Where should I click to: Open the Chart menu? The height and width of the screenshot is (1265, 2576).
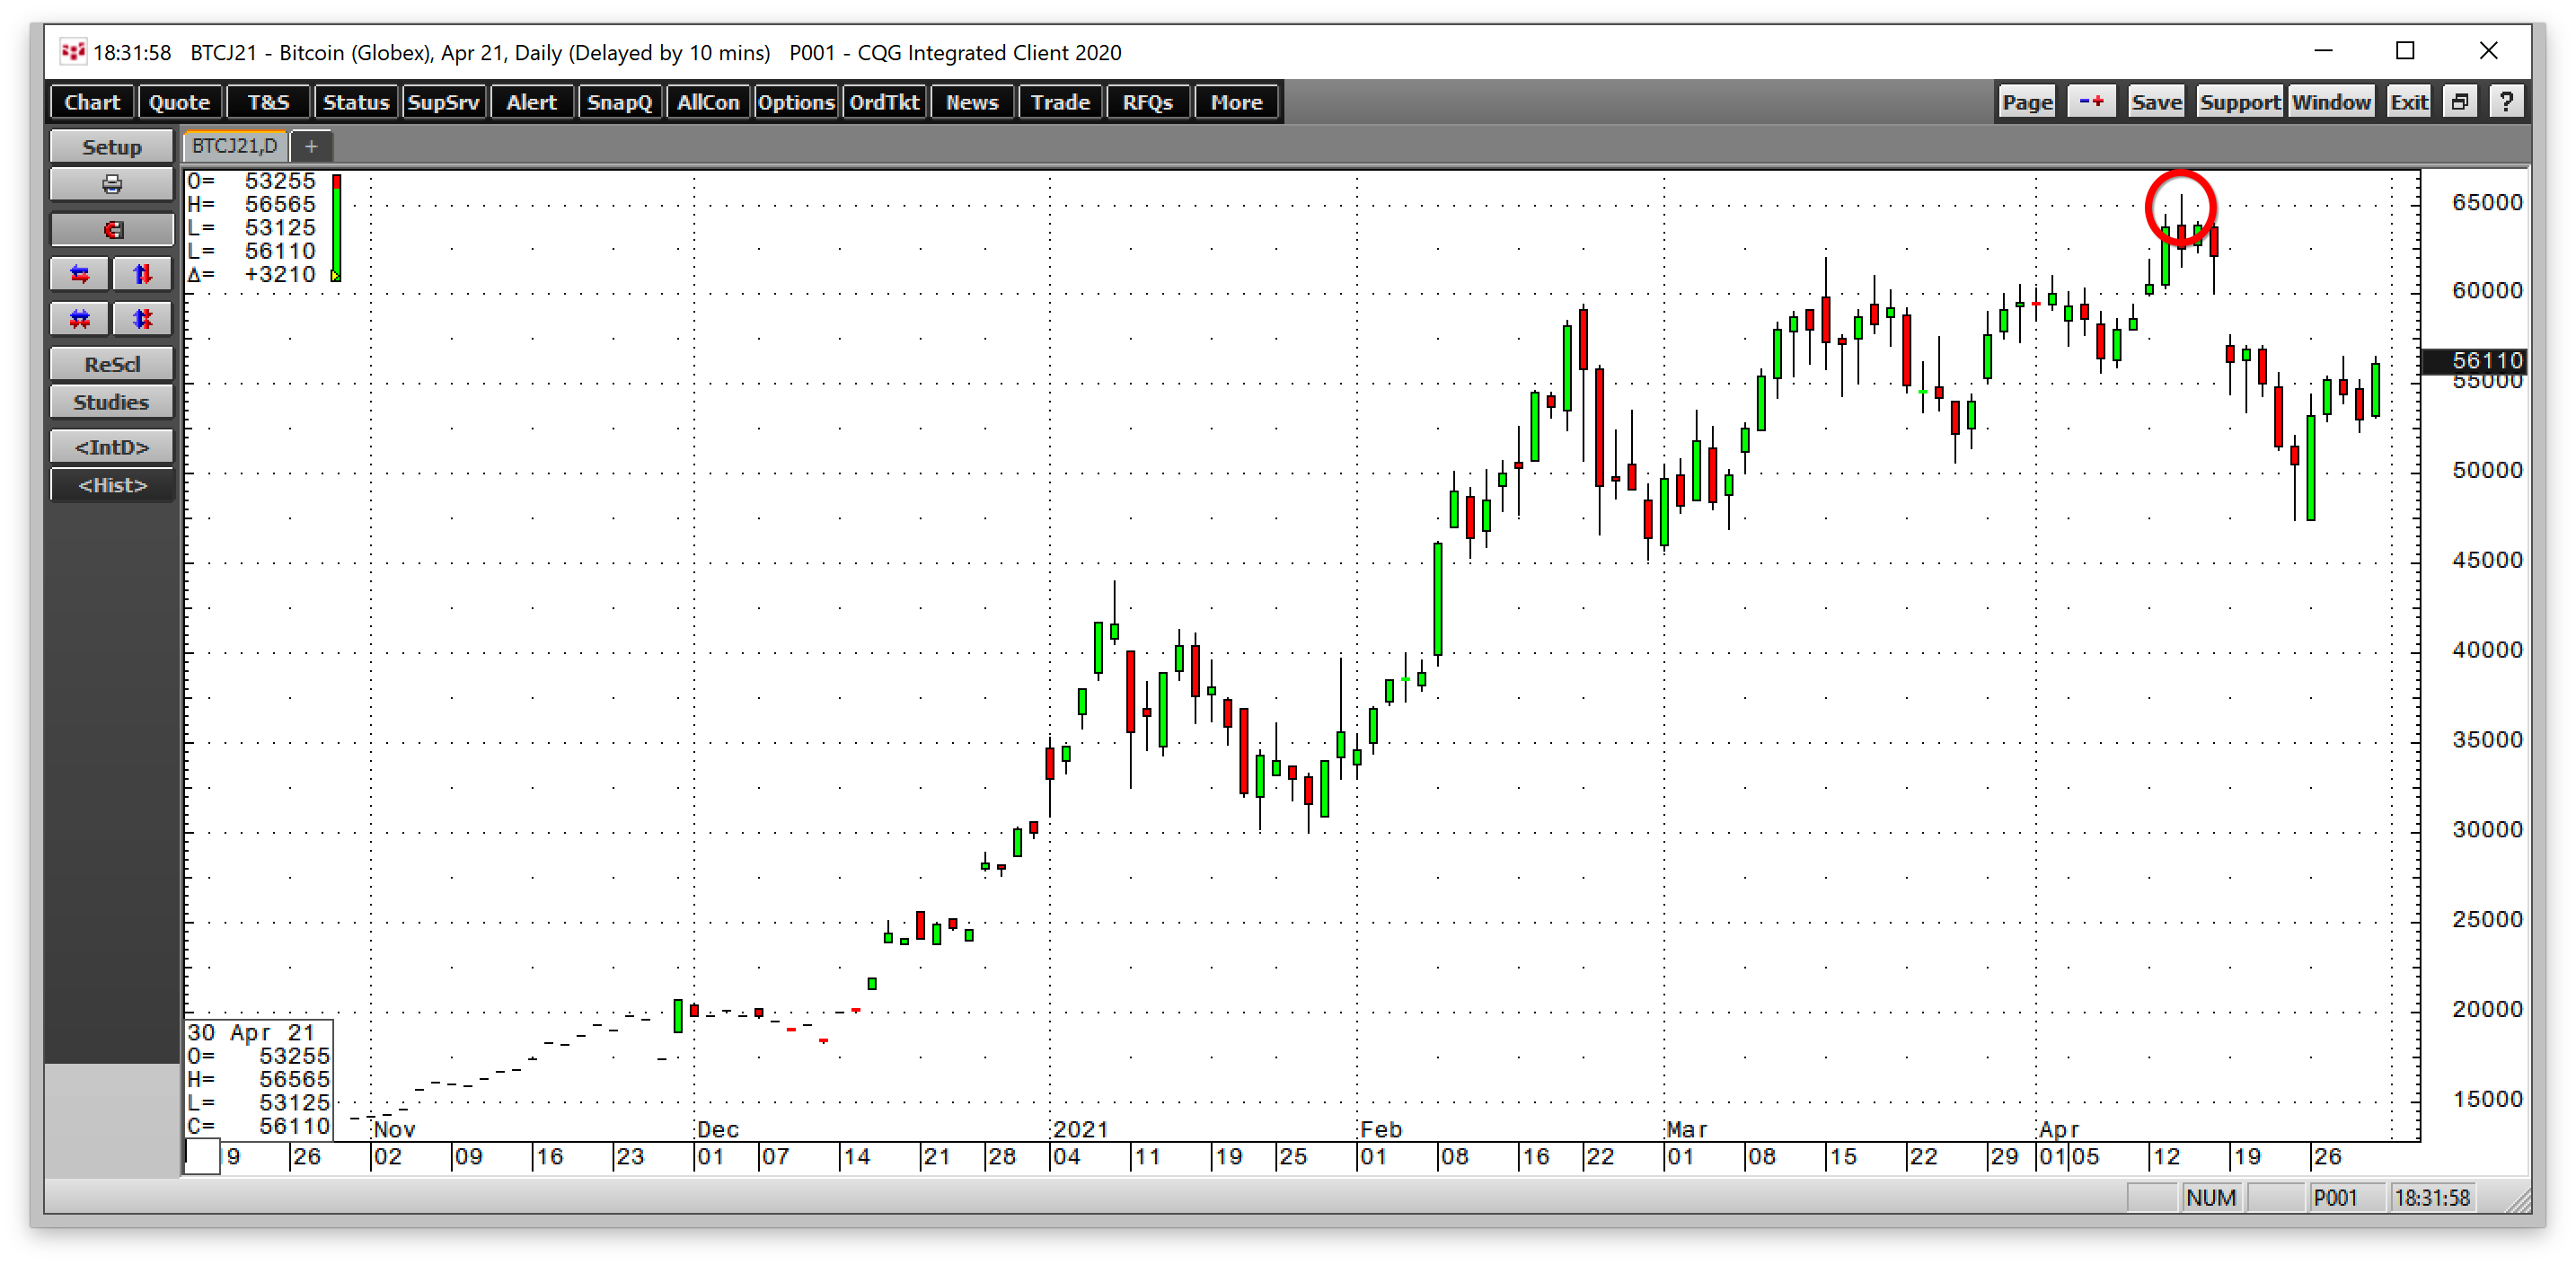[x=92, y=102]
